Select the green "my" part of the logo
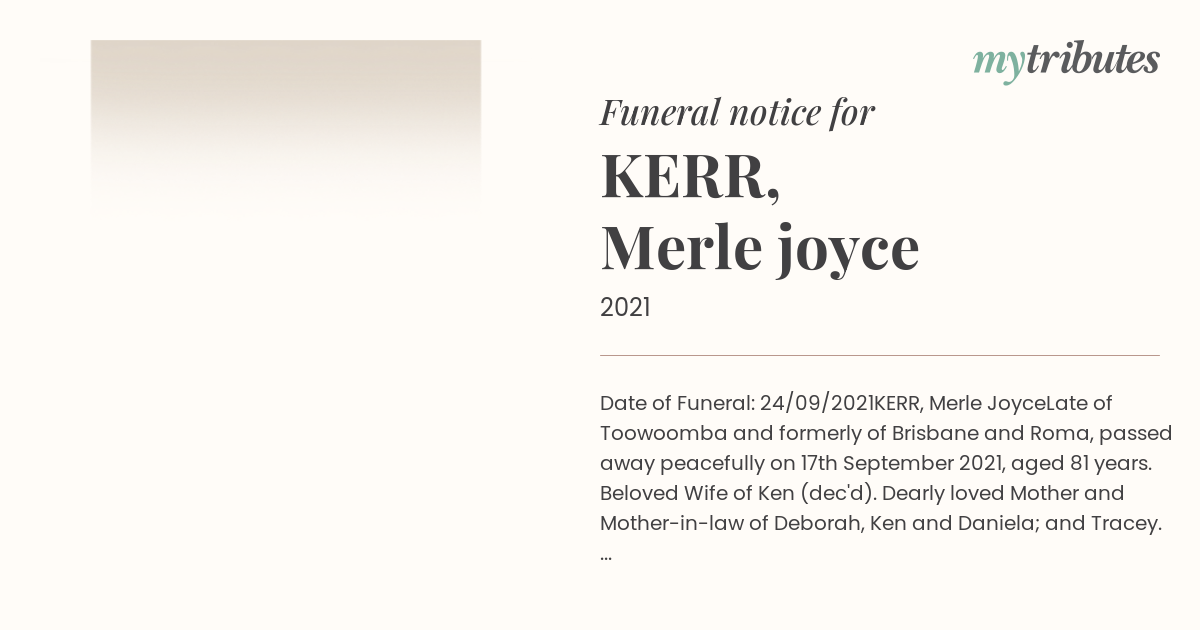 [x=999, y=63]
